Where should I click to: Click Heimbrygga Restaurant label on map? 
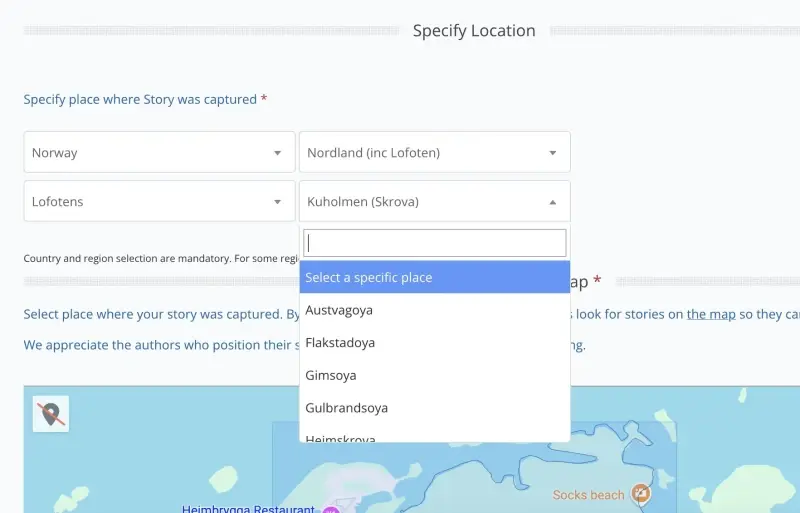click(x=248, y=509)
